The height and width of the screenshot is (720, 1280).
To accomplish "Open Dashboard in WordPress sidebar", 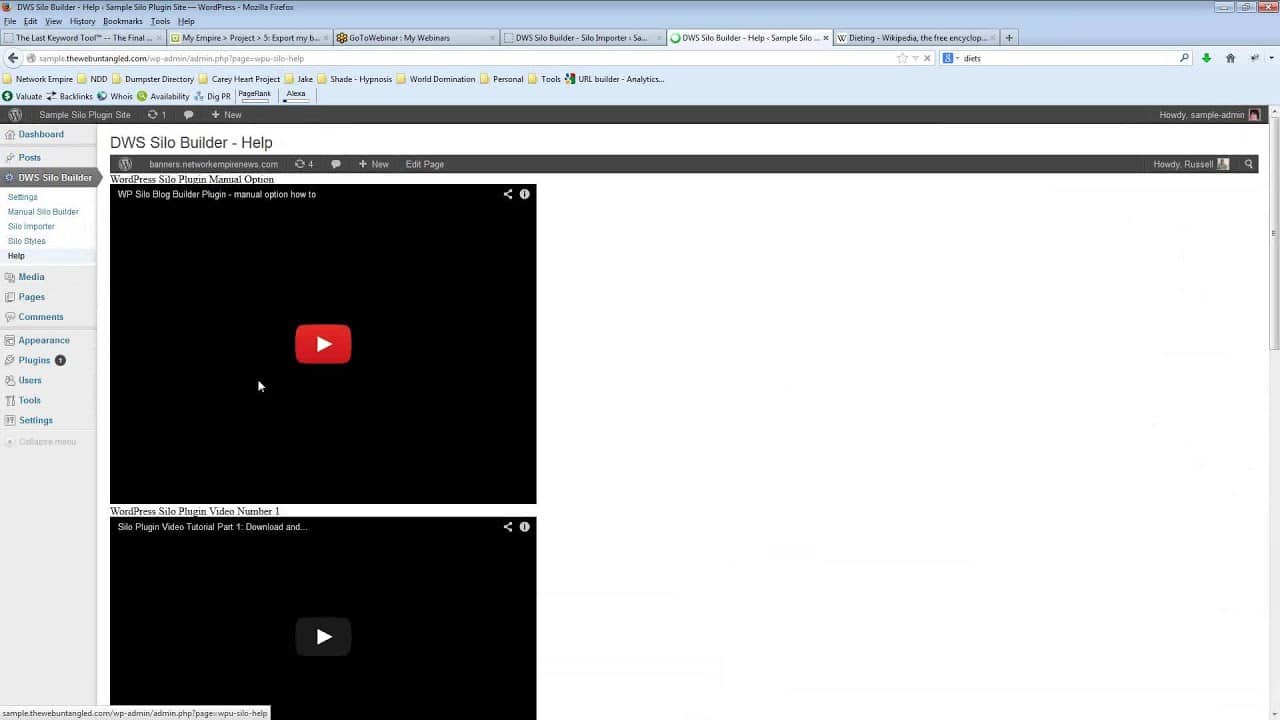I will (40, 134).
